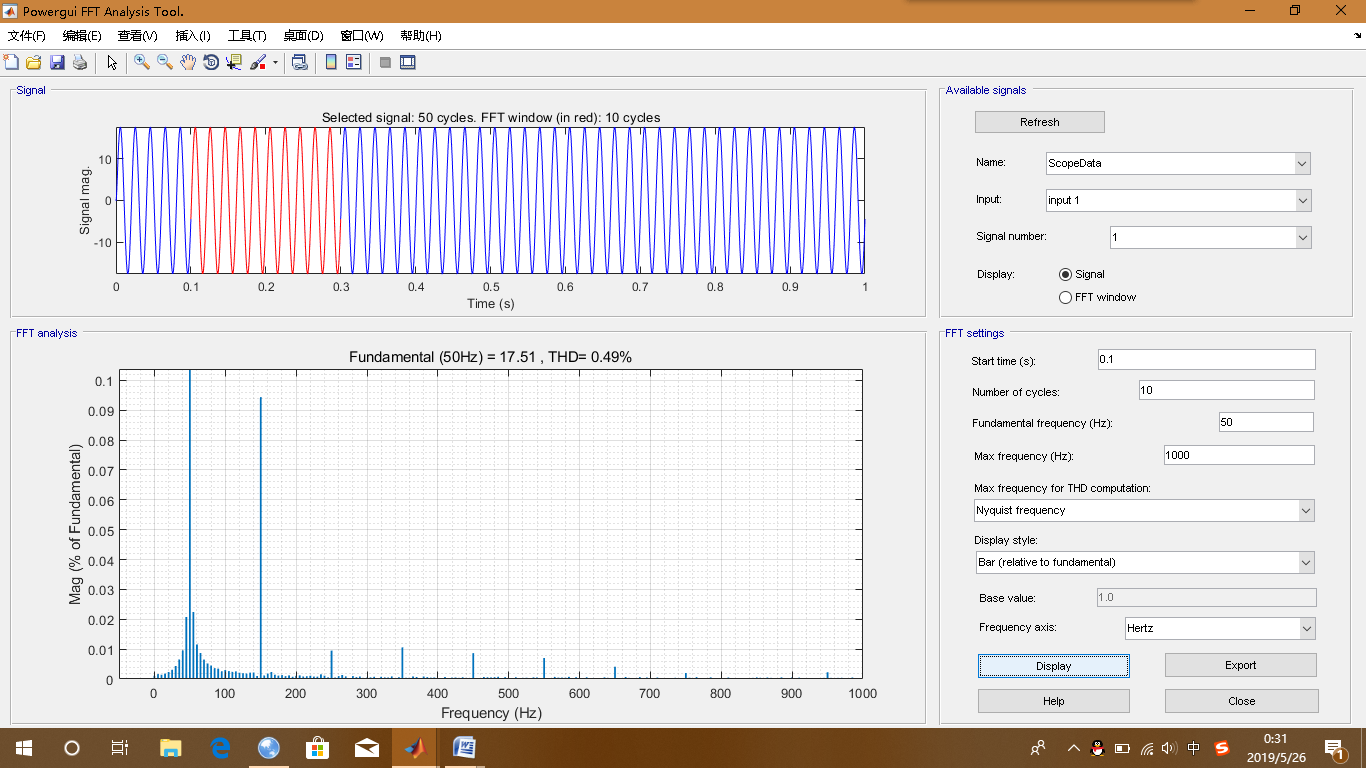Click the Save figure icon
This screenshot has height=768, width=1366.
[57, 62]
